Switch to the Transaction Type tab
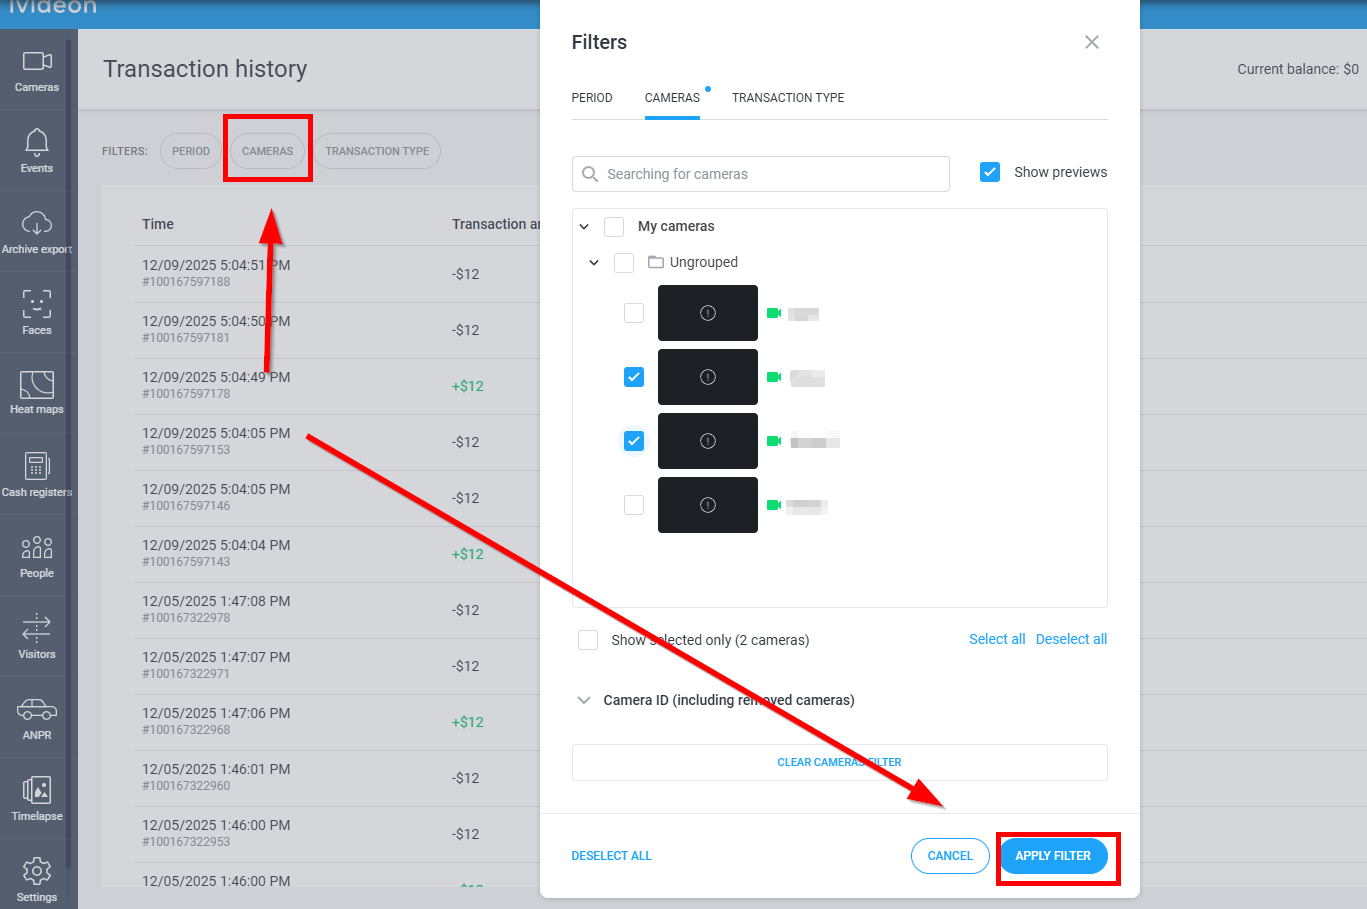The width and height of the screenshot is (1367, 909). pos(788,98)
